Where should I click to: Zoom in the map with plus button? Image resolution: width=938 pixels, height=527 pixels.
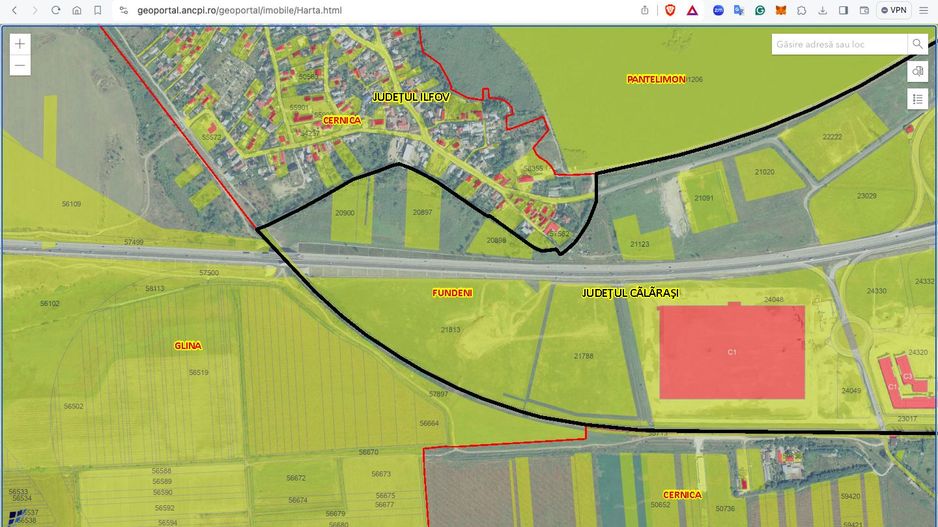(x=20, y=44)
